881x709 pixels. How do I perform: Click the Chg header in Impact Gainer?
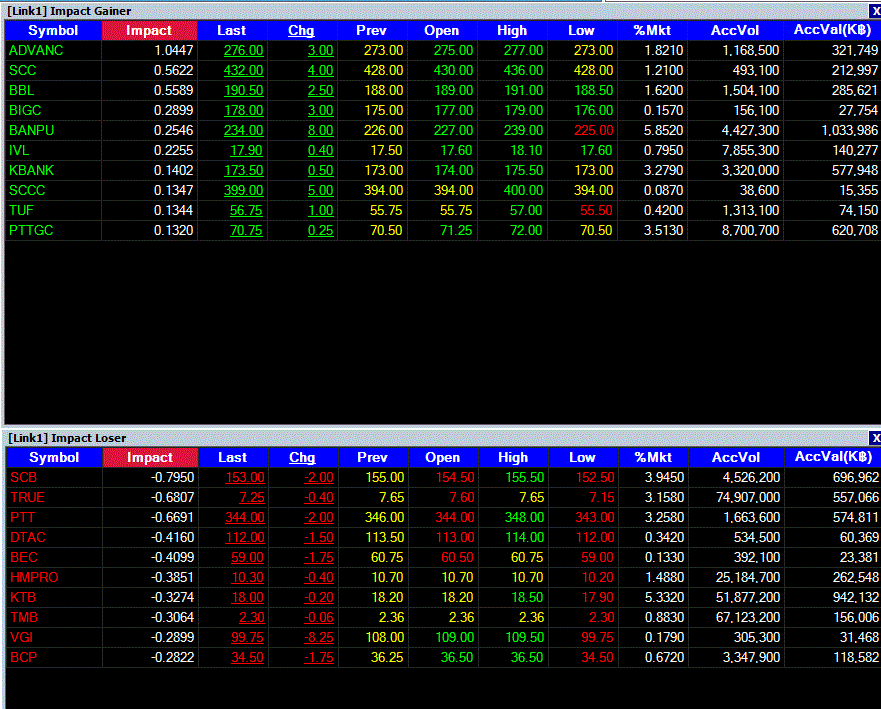pyautogui.click(x=302, y=30)
